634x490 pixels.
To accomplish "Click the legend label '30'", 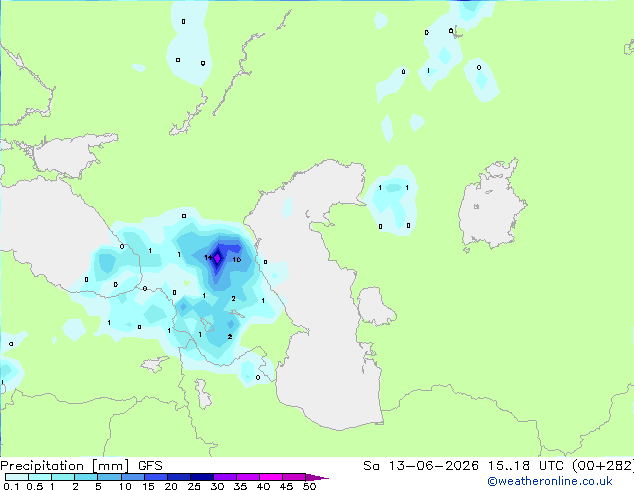I will pos(217,486).
